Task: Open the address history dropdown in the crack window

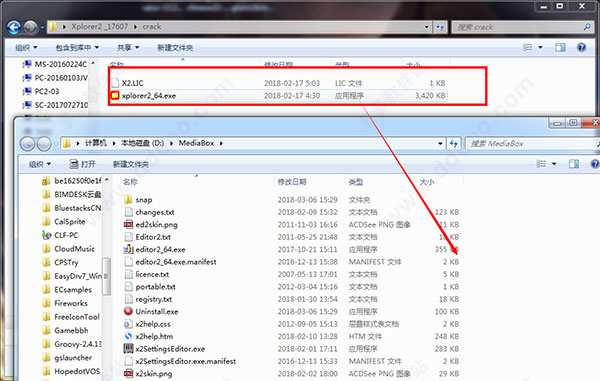Action: coord(427,27)
